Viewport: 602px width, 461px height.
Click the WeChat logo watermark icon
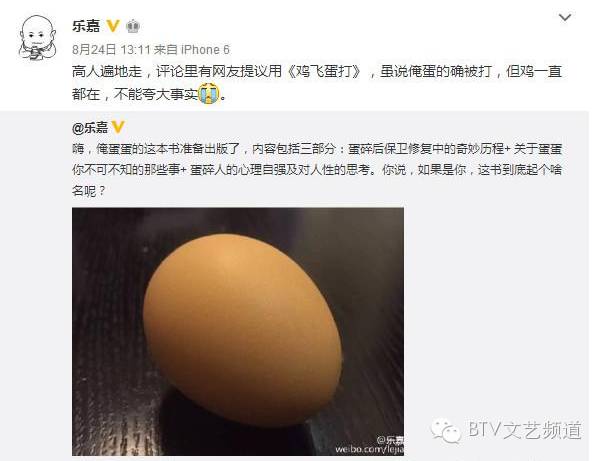pos(445,430)
